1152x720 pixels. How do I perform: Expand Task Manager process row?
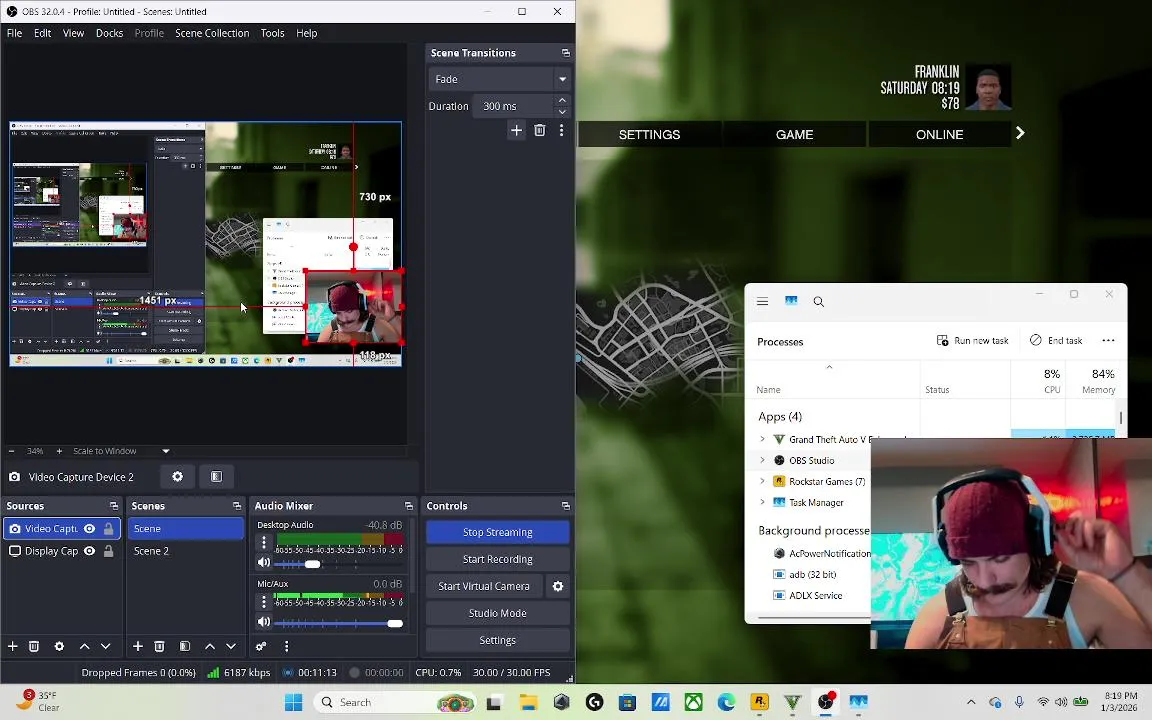pyautogui.click(x=762, y=503)
